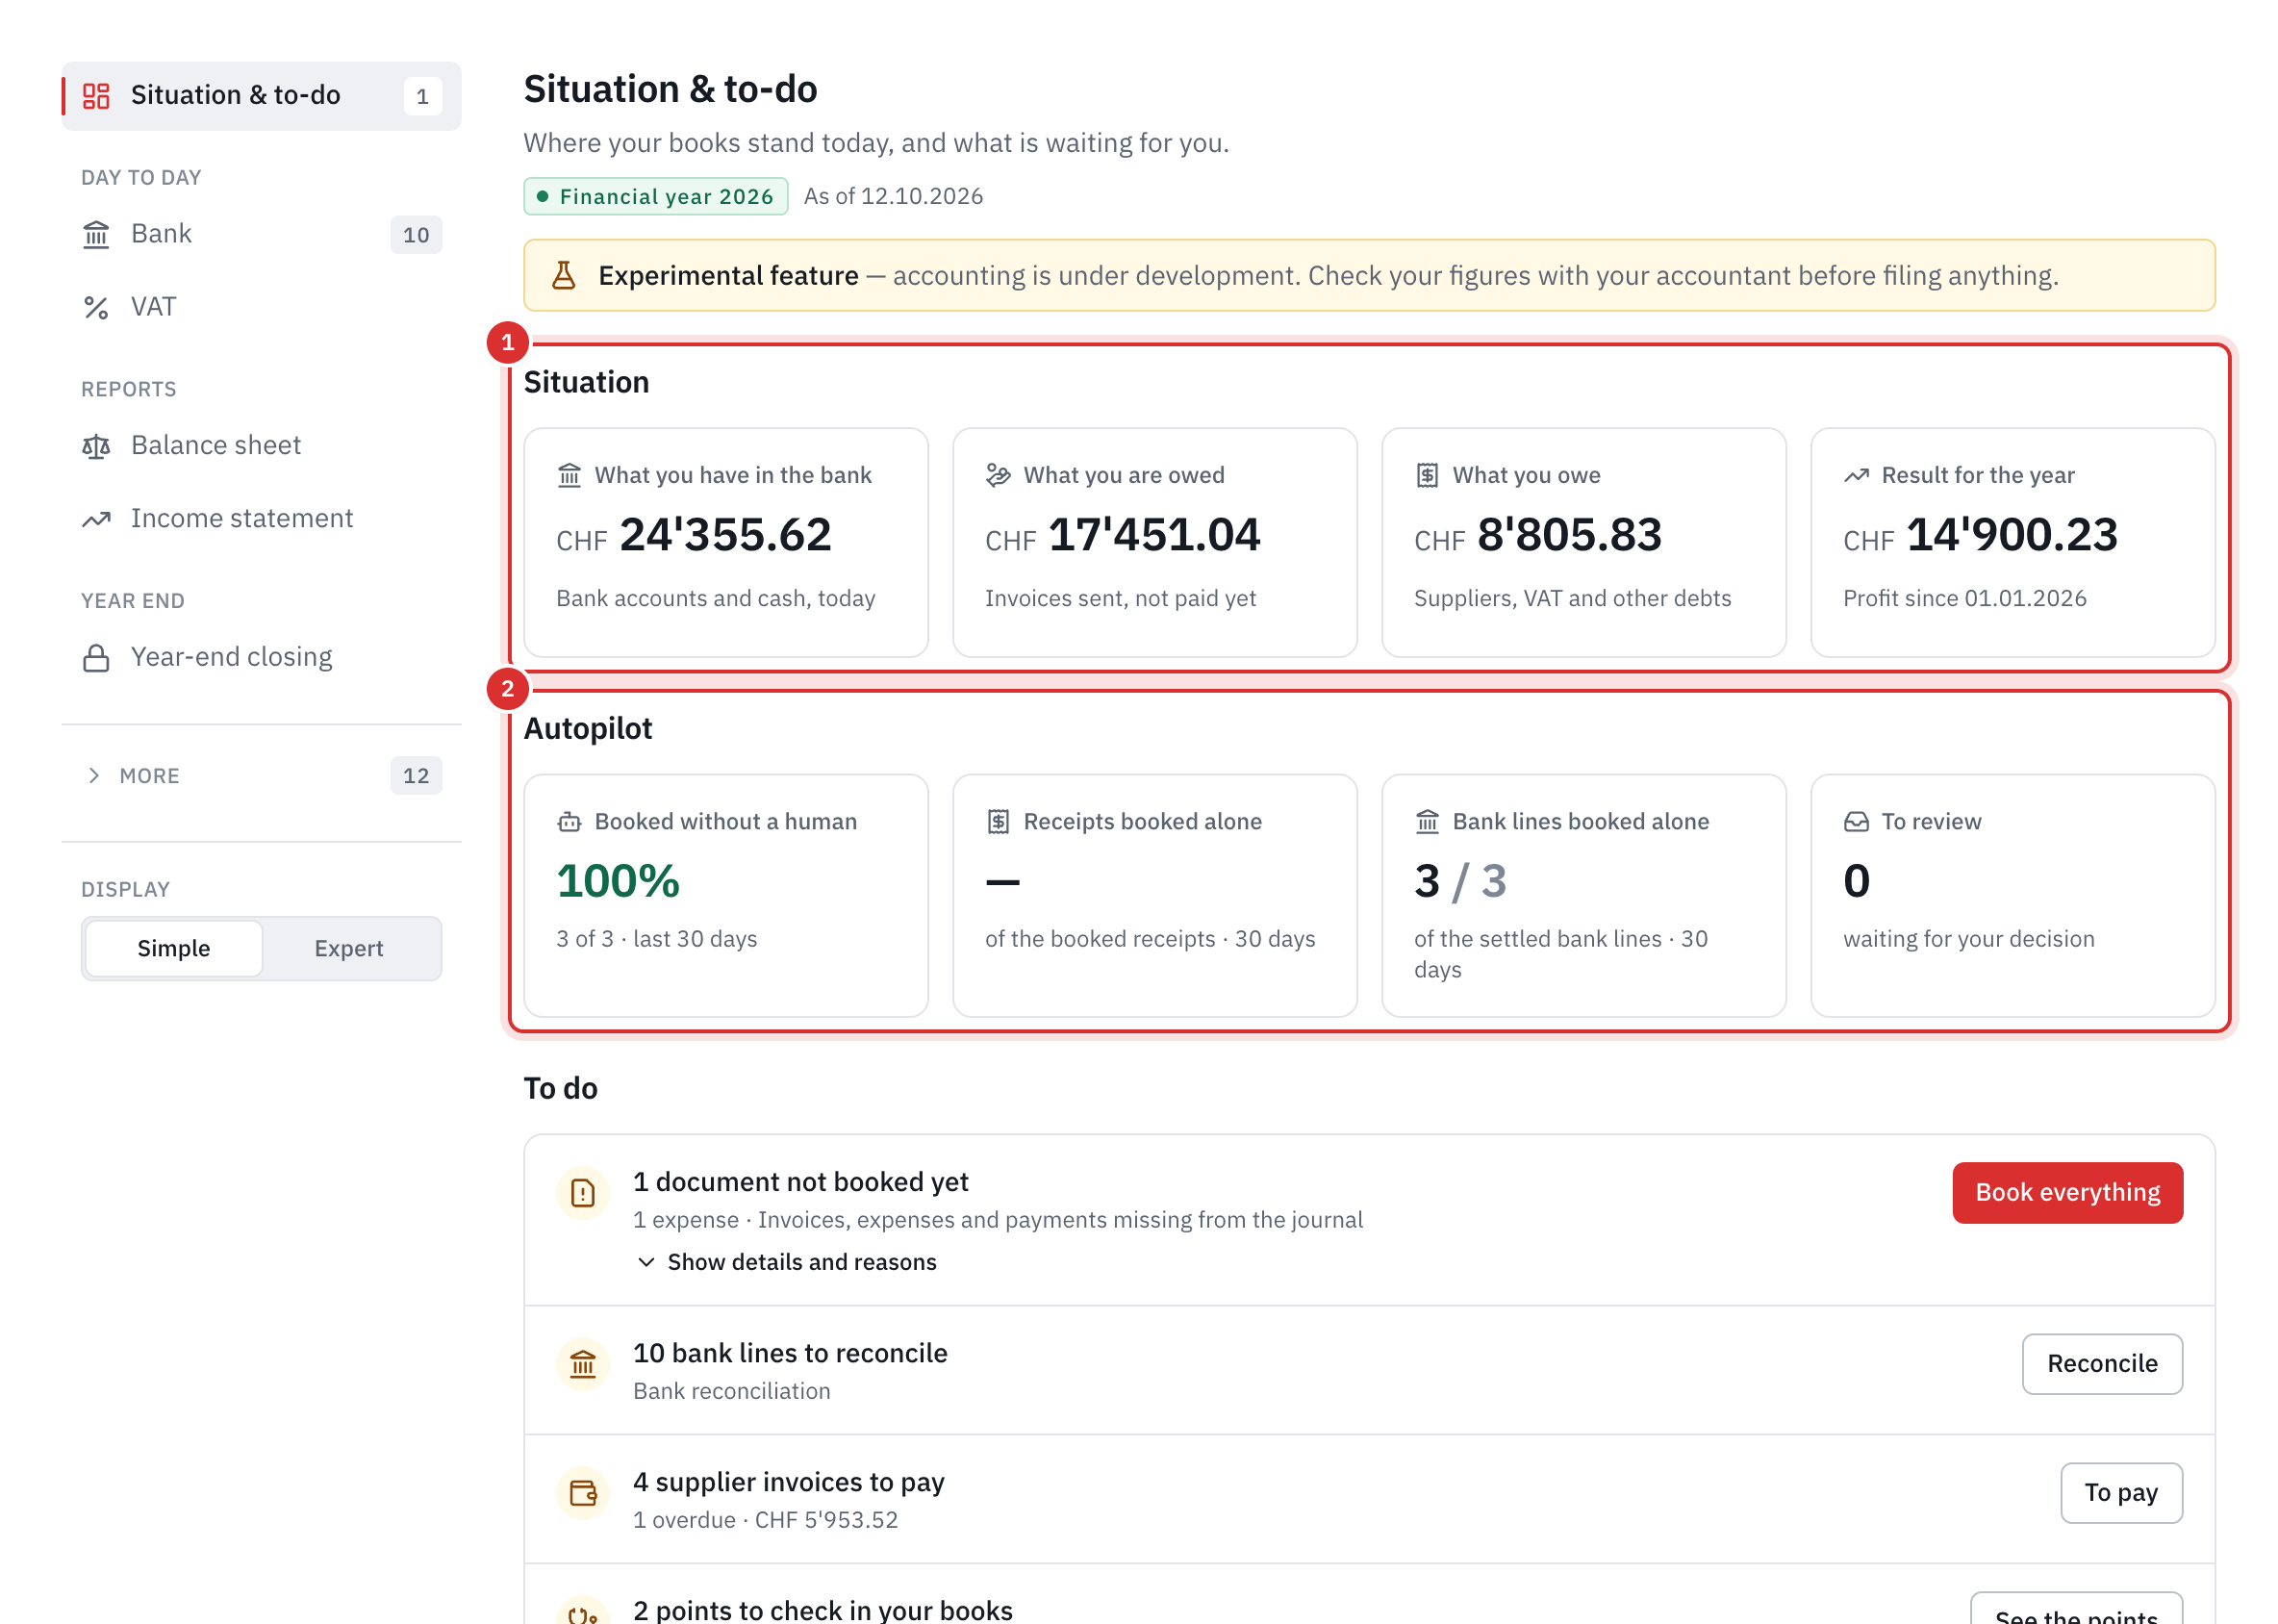This screenshot has width=2278, height=1624.
Task: Click the amount 14'900.23
Action: (2012, 534)
